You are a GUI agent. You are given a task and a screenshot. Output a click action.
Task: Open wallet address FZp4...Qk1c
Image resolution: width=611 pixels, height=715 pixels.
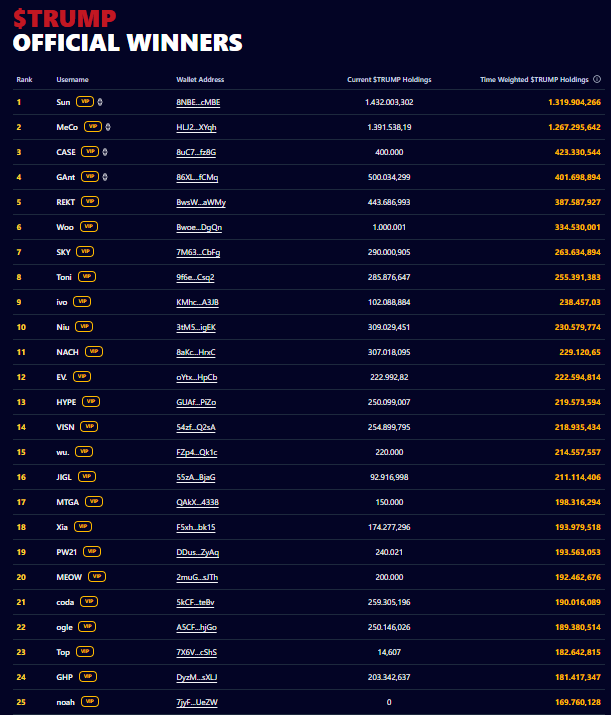tap(197, 452)
